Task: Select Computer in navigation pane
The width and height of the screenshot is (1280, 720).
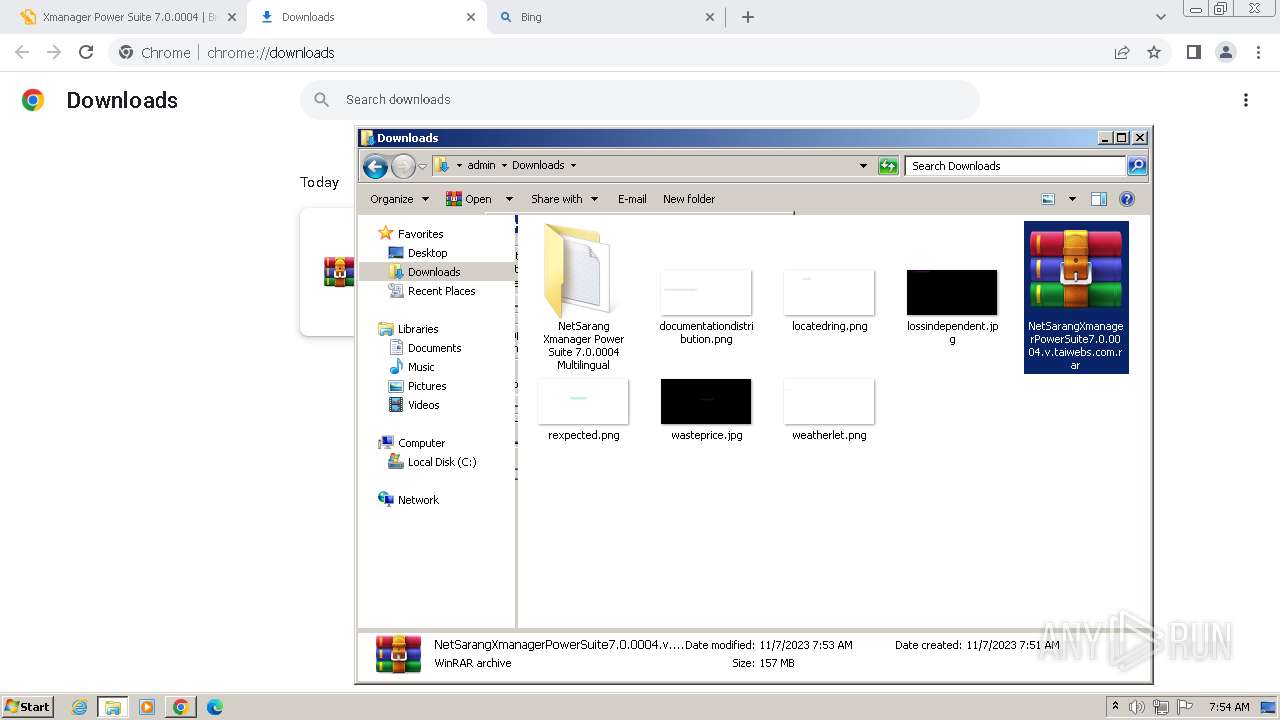Action: pyautogui.click(x=421, y=443)
